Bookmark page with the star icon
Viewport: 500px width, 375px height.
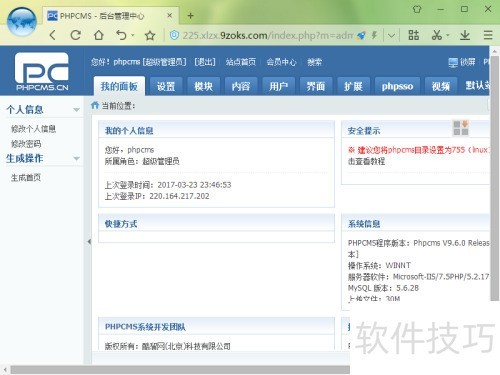click(x=150, y=35)
